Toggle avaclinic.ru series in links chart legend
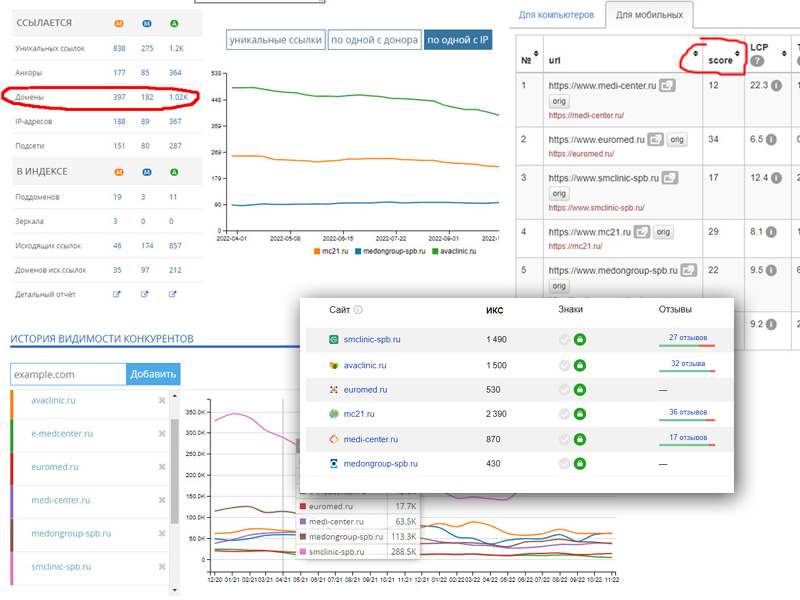 454,251
